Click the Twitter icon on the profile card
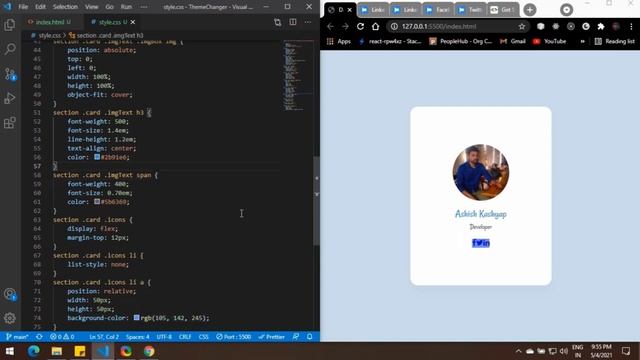640x360 pixels. point(480,243)
